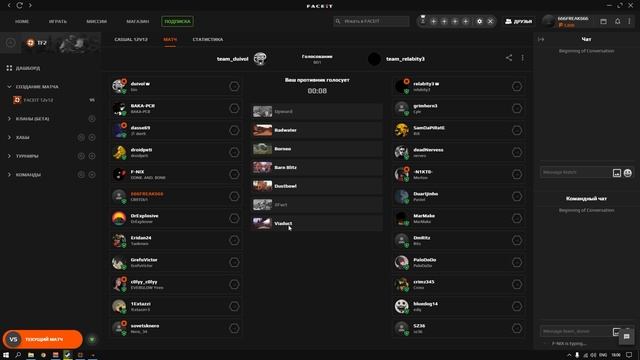
Task: Click grimhorn3's skill level badge
Action: (x=517, y=108)
